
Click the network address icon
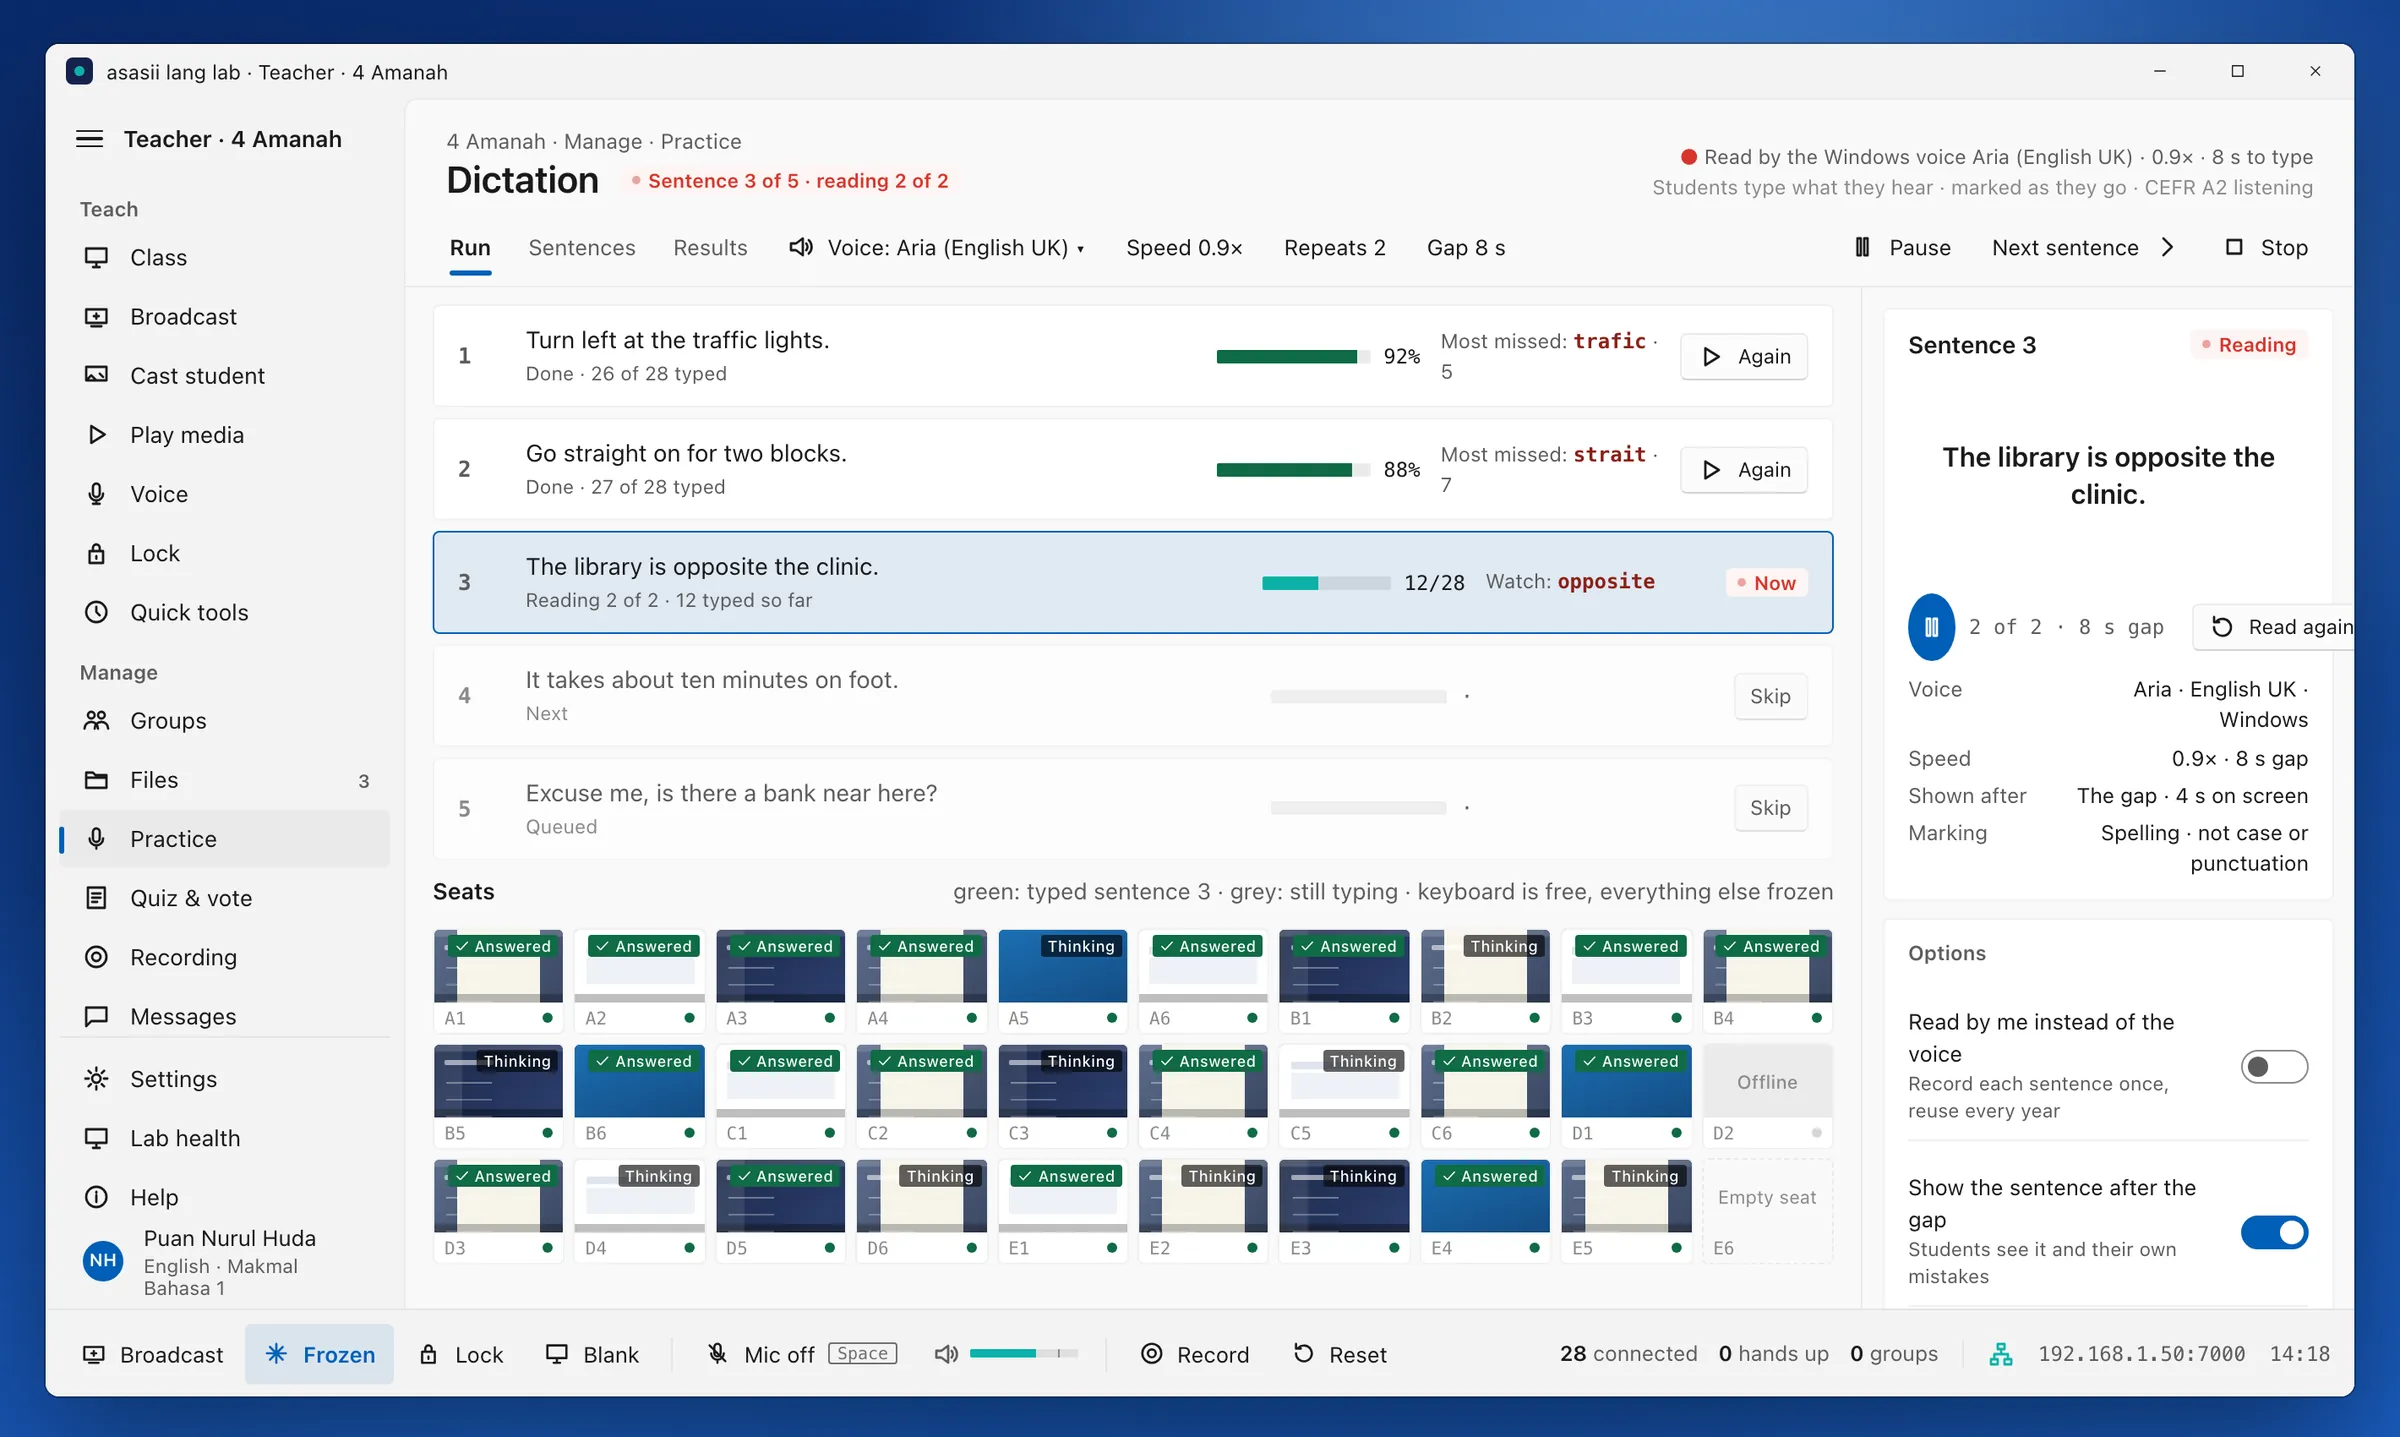(x=2001, y=1354)
